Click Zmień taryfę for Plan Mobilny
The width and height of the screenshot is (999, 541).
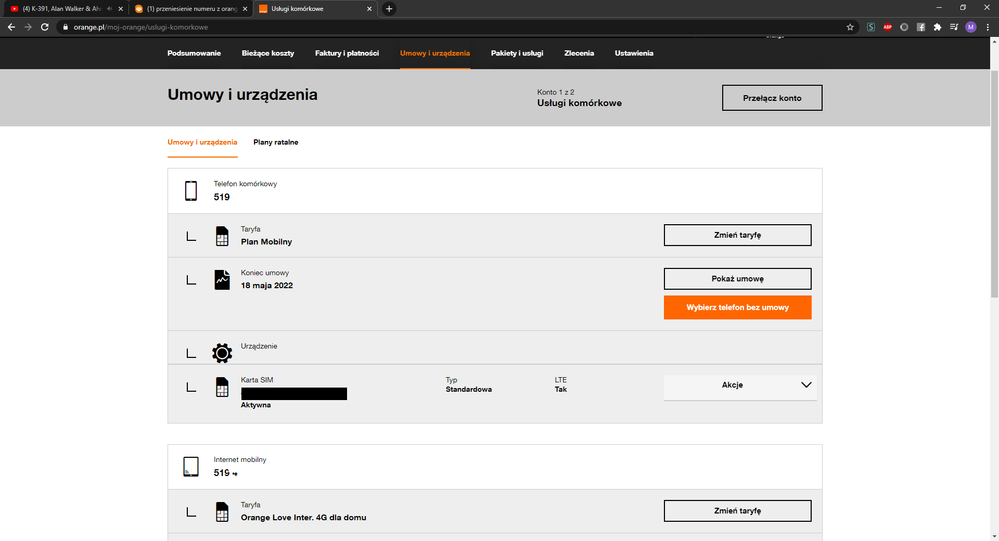click(737, 235)
